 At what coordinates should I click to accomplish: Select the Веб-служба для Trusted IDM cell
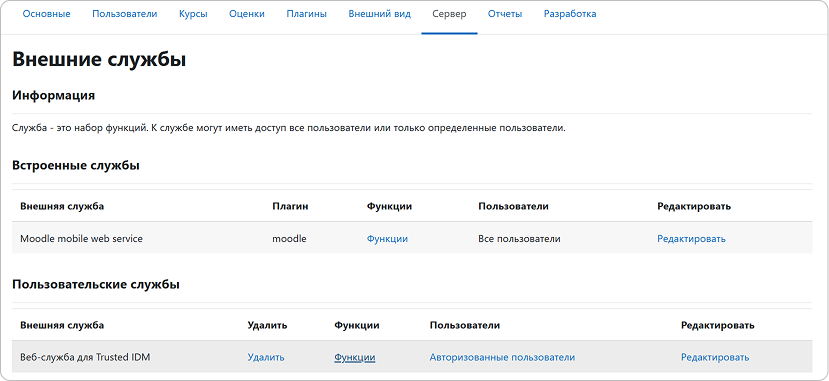85,358
